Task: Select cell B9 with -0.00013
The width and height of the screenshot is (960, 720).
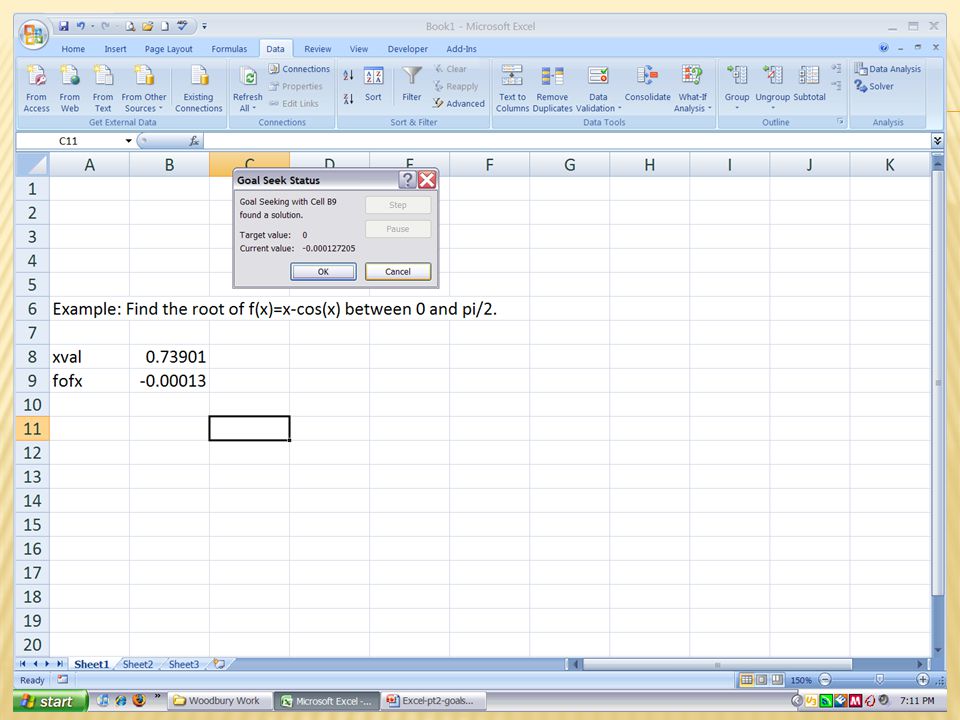Action: point(169,381)
